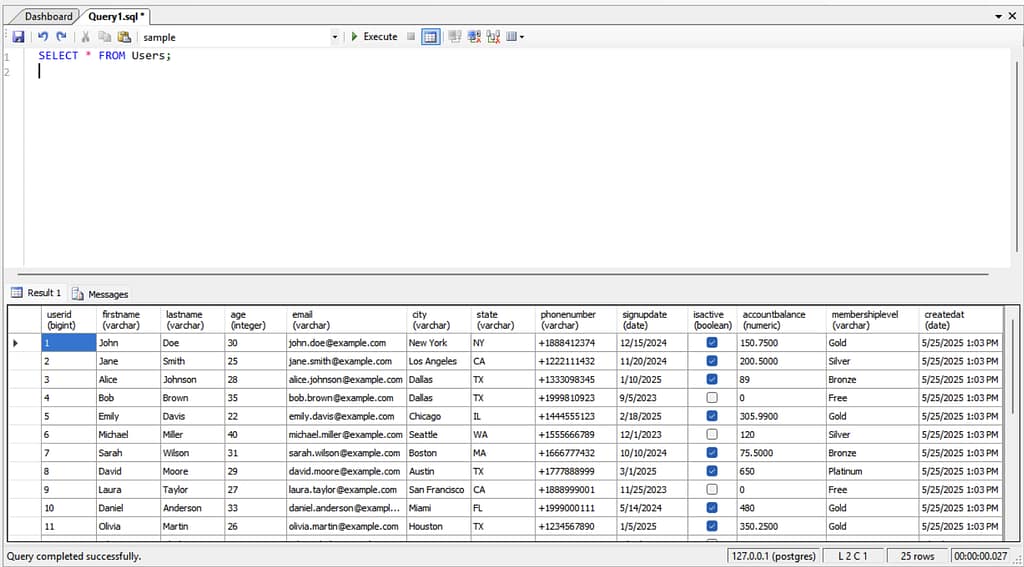Click 'Query completed successfully.' status text
This screenshot has height=567, width=1024.
(74, 557)
